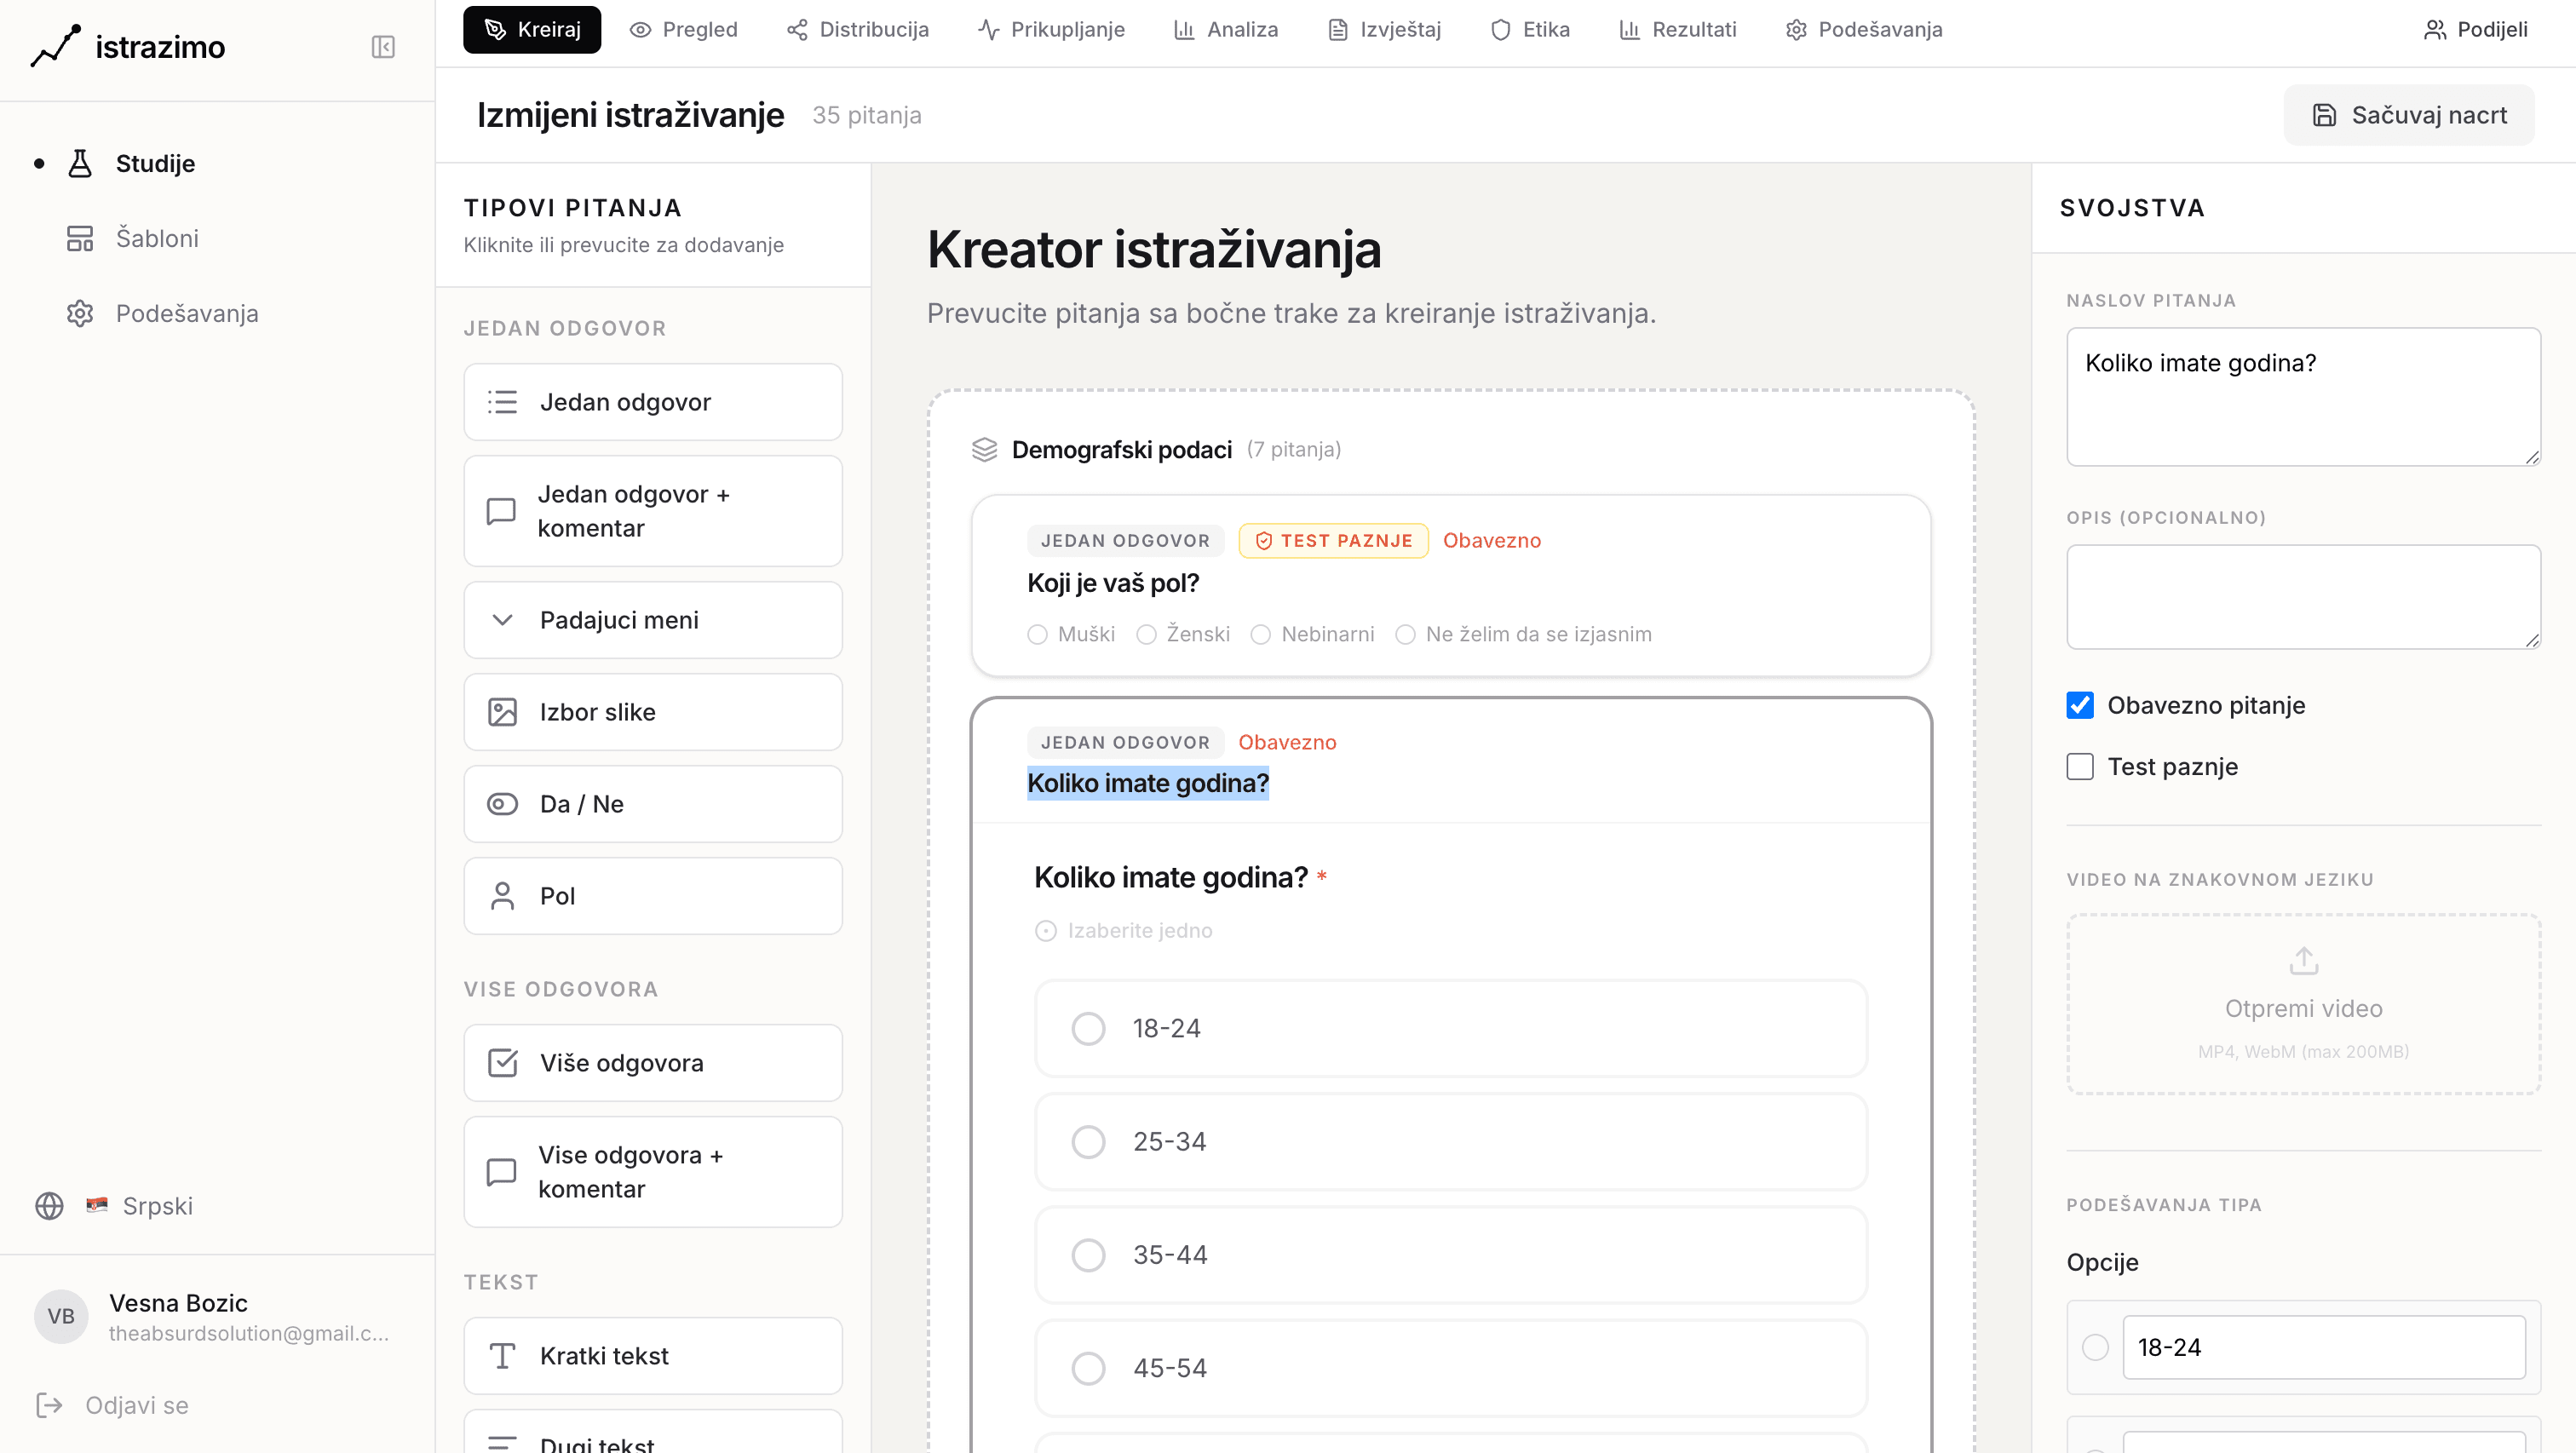Uncheck the Obavezno pitanje checkbox
This screenshot has width=2576, height=1453.
click(x=2081, y=705)
